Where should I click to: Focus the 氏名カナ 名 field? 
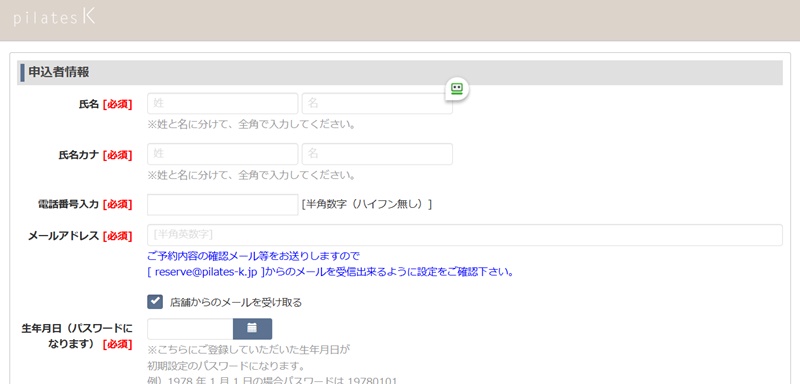[x=377, y=154]
